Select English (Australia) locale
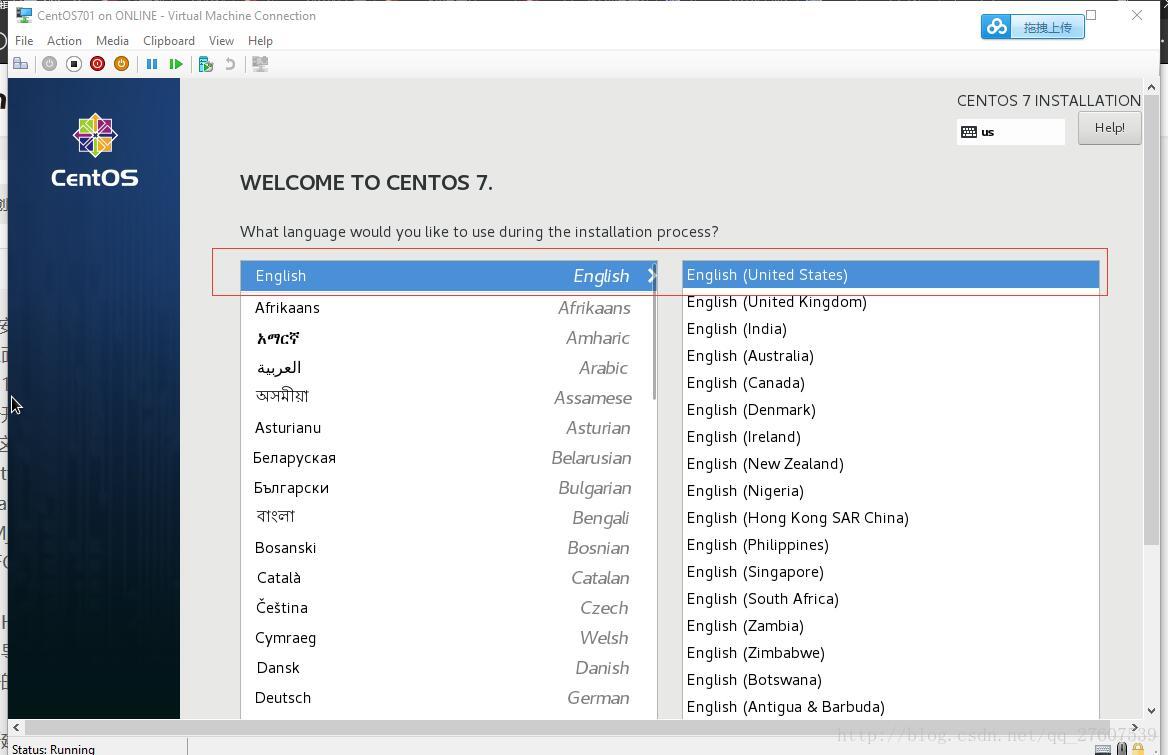1168x755 pixels. [x=890, y=356]
